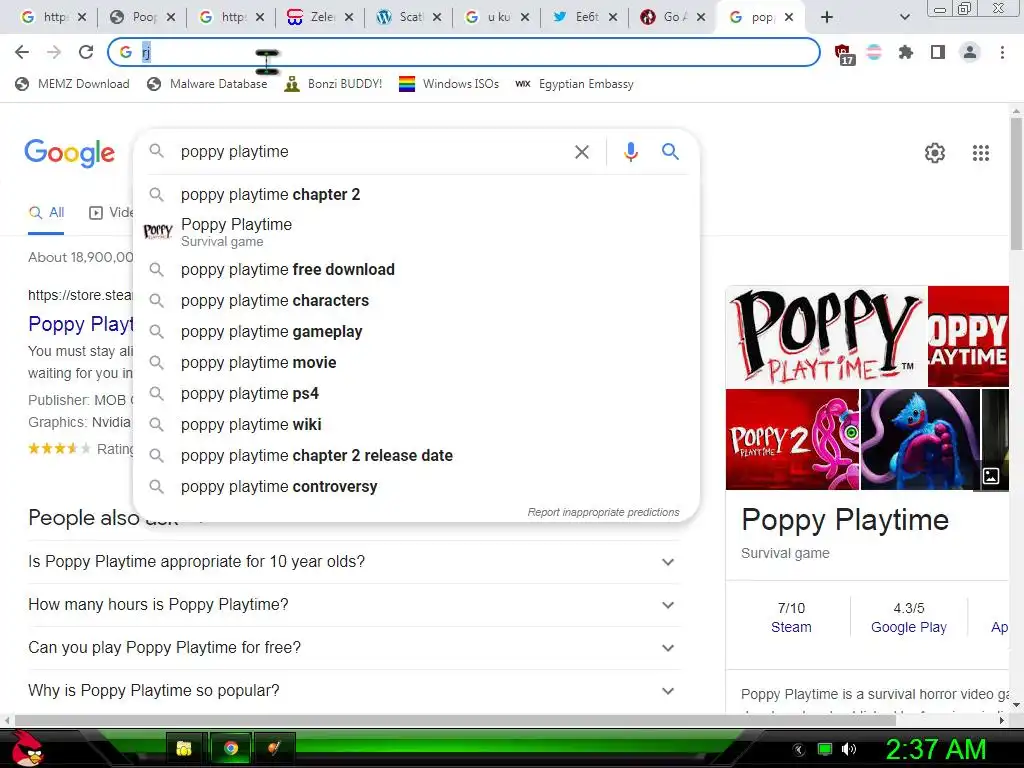Open Bonzi BUDDY! bookmark
Viewport: 1024px width, 768px height.
click(333, 84)
